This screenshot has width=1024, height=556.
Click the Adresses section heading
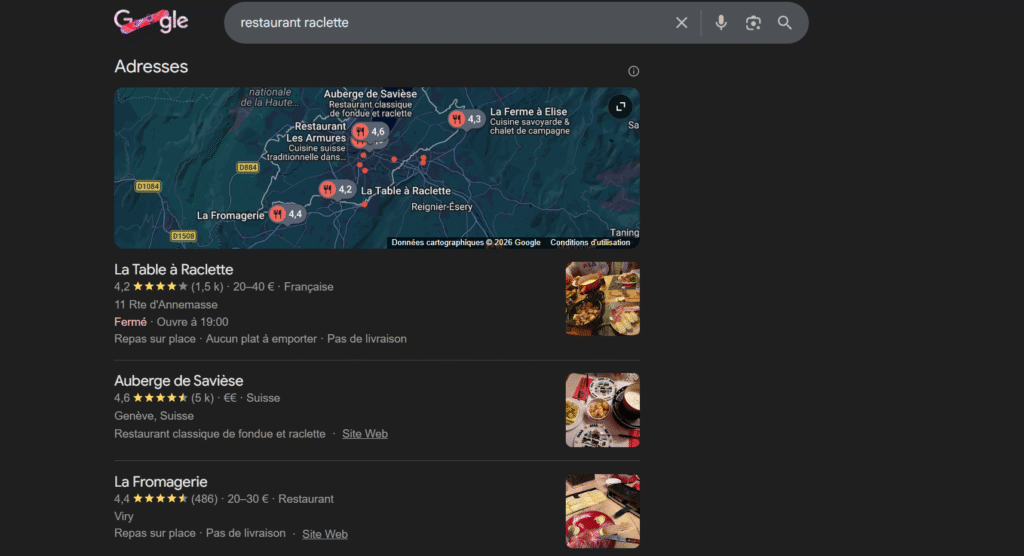coord(151,67)
